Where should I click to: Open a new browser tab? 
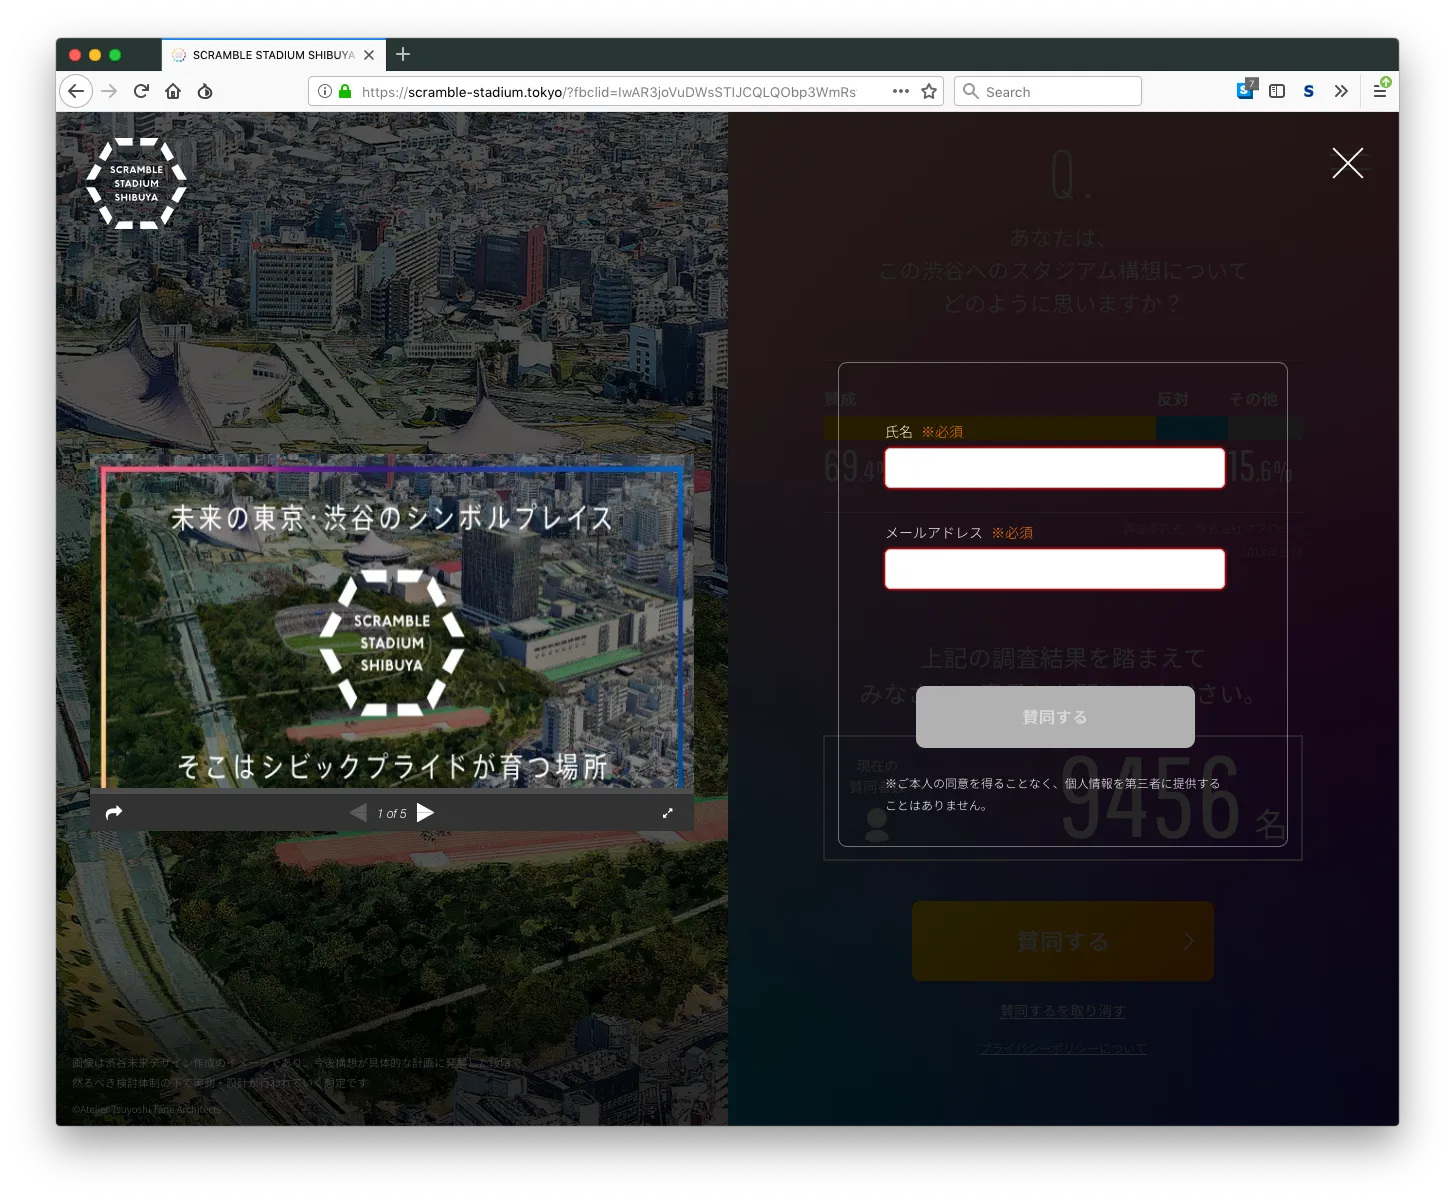click(x=403, y=54)
